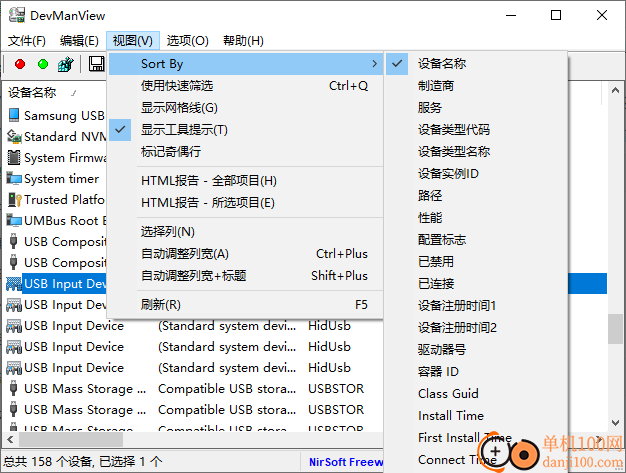Sort by 设备注册时间2
This screenshot has width=626, height=473.
click(477, 328)
